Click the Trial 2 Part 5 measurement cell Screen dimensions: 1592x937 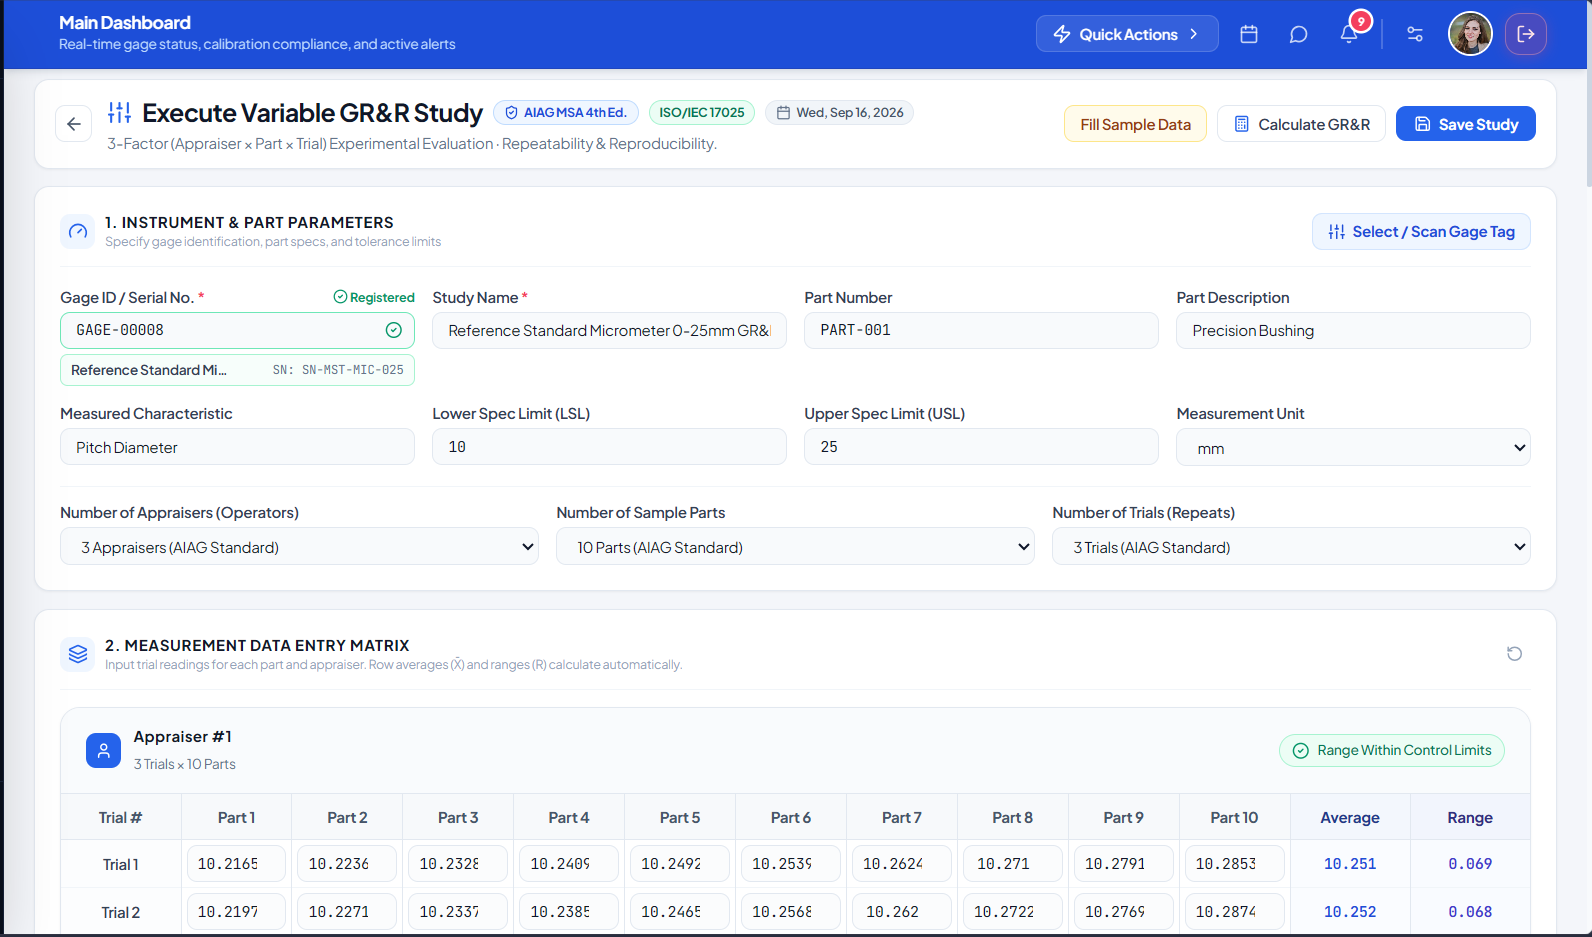[680, 912]
